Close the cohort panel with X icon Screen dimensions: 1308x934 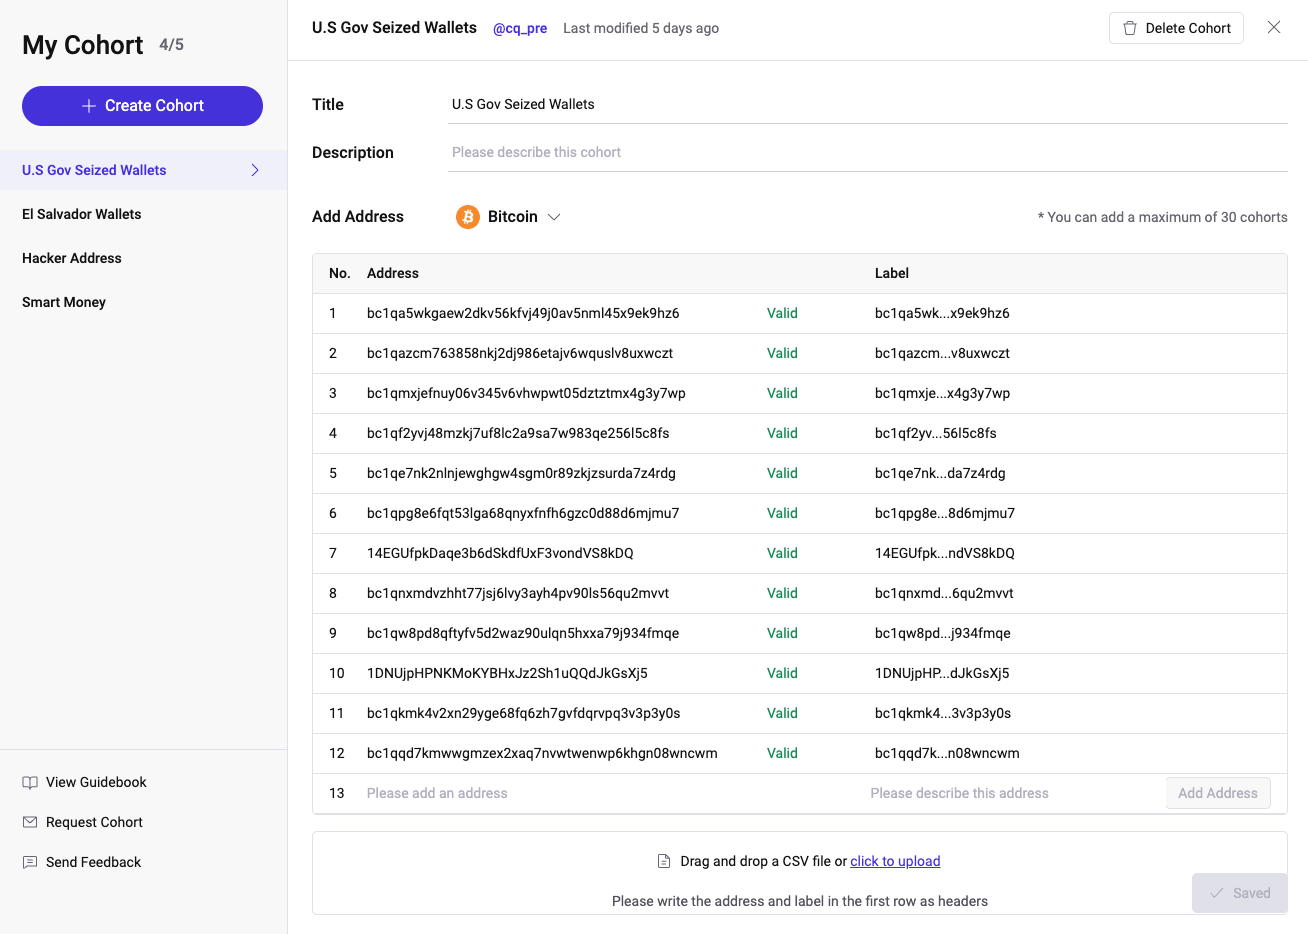point(1274,27)
